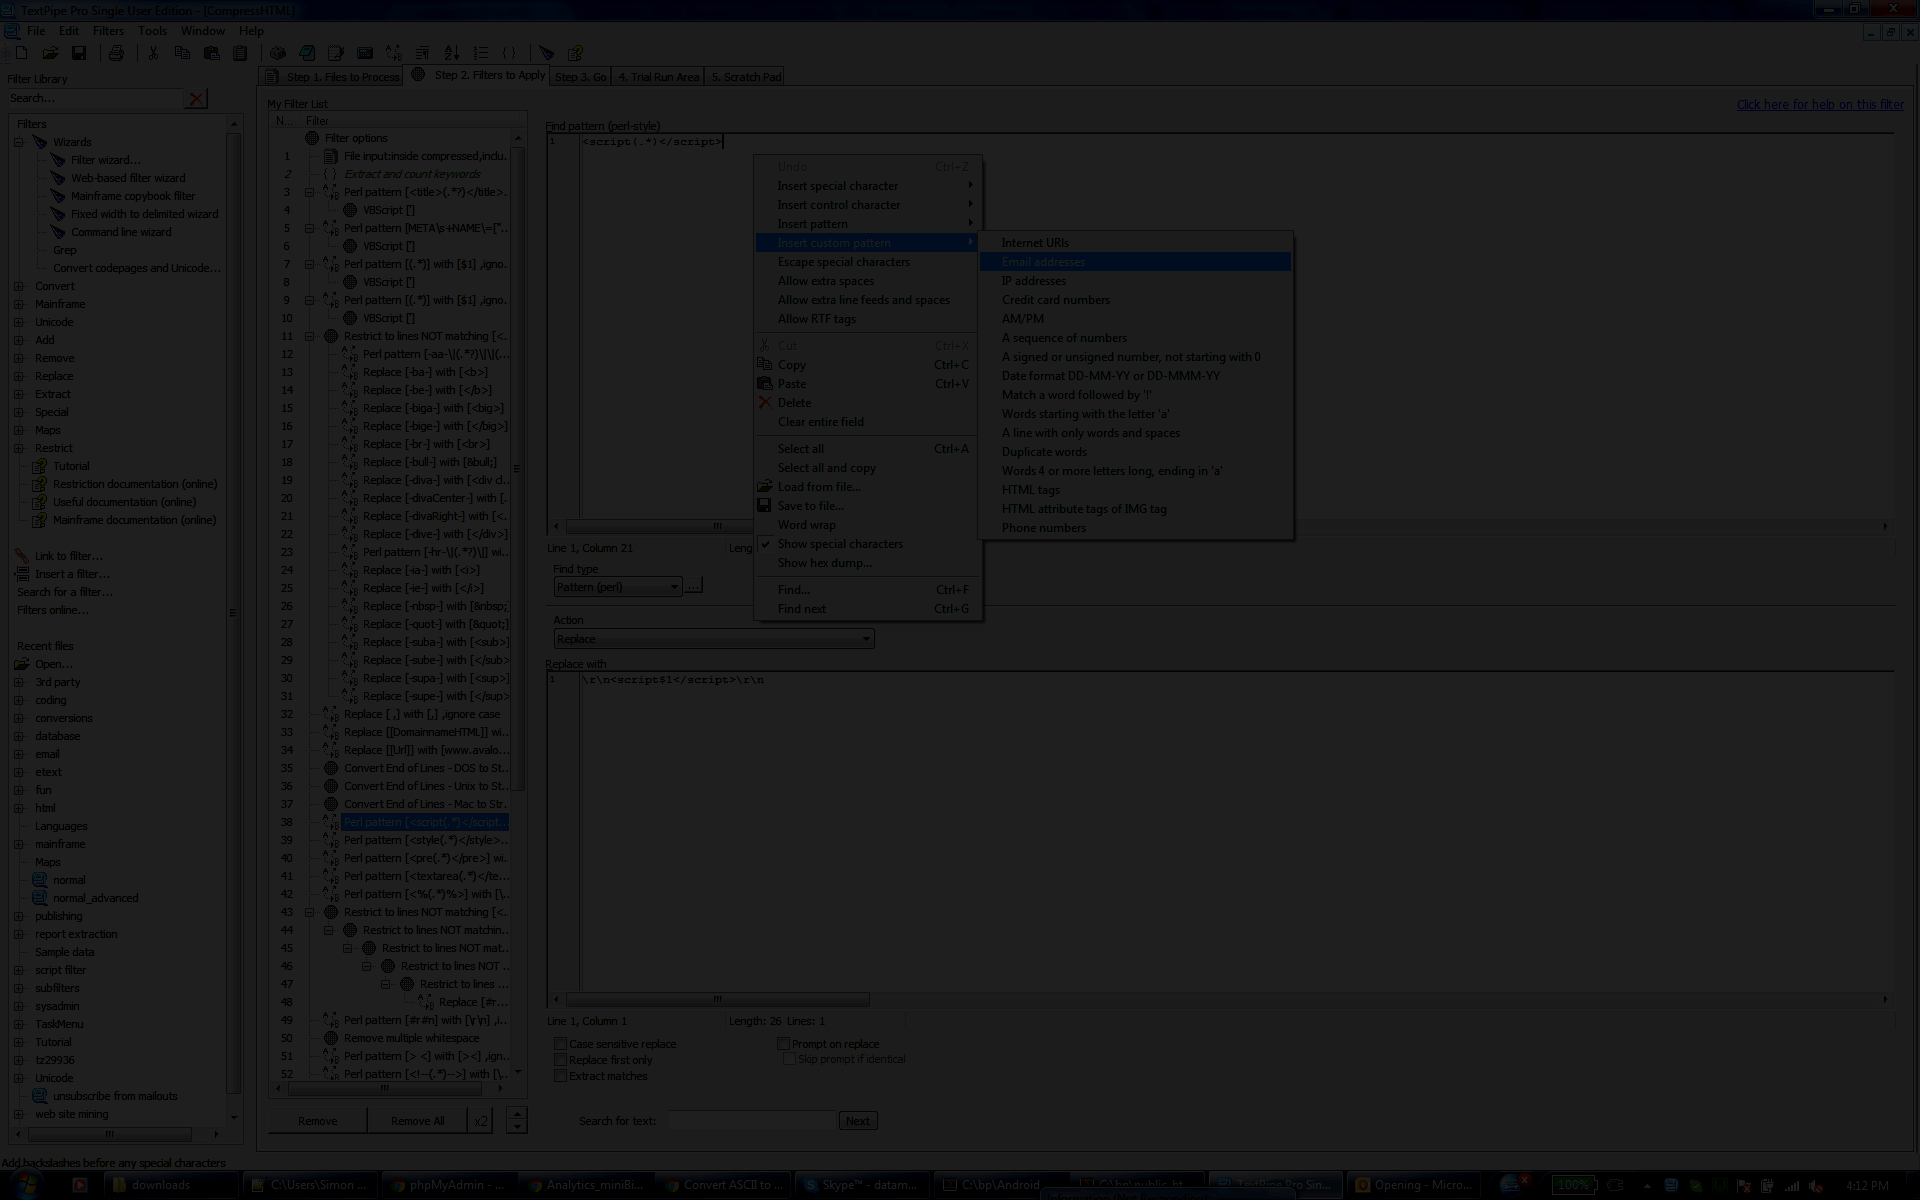This screenshot has width=1920, height=1200.
Task: Choose Email addresses from custom pattern submenu
Action: (x=1043, y=262)
